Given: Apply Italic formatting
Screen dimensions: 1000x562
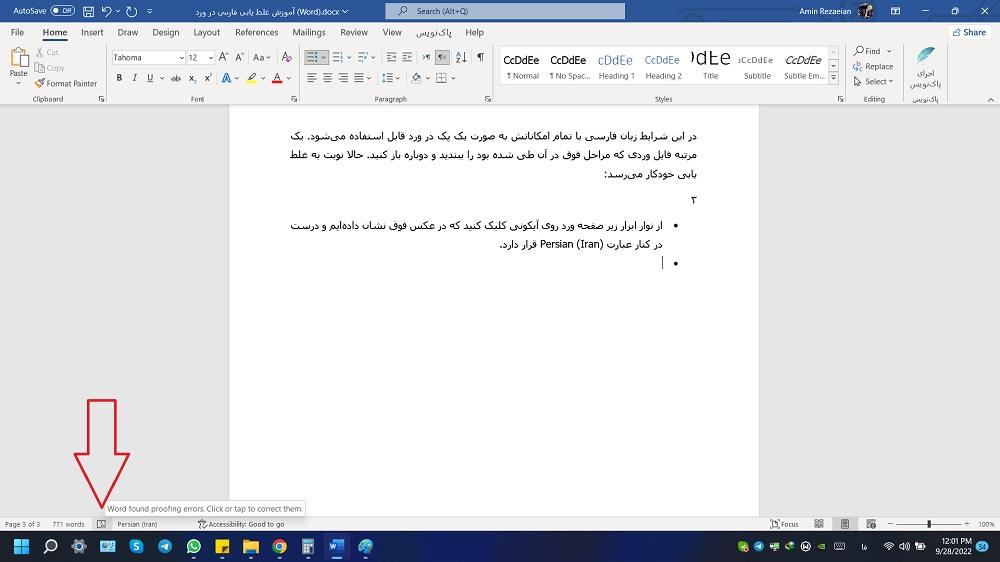Looking at the screenshot, I should click(x=135, y=78).
